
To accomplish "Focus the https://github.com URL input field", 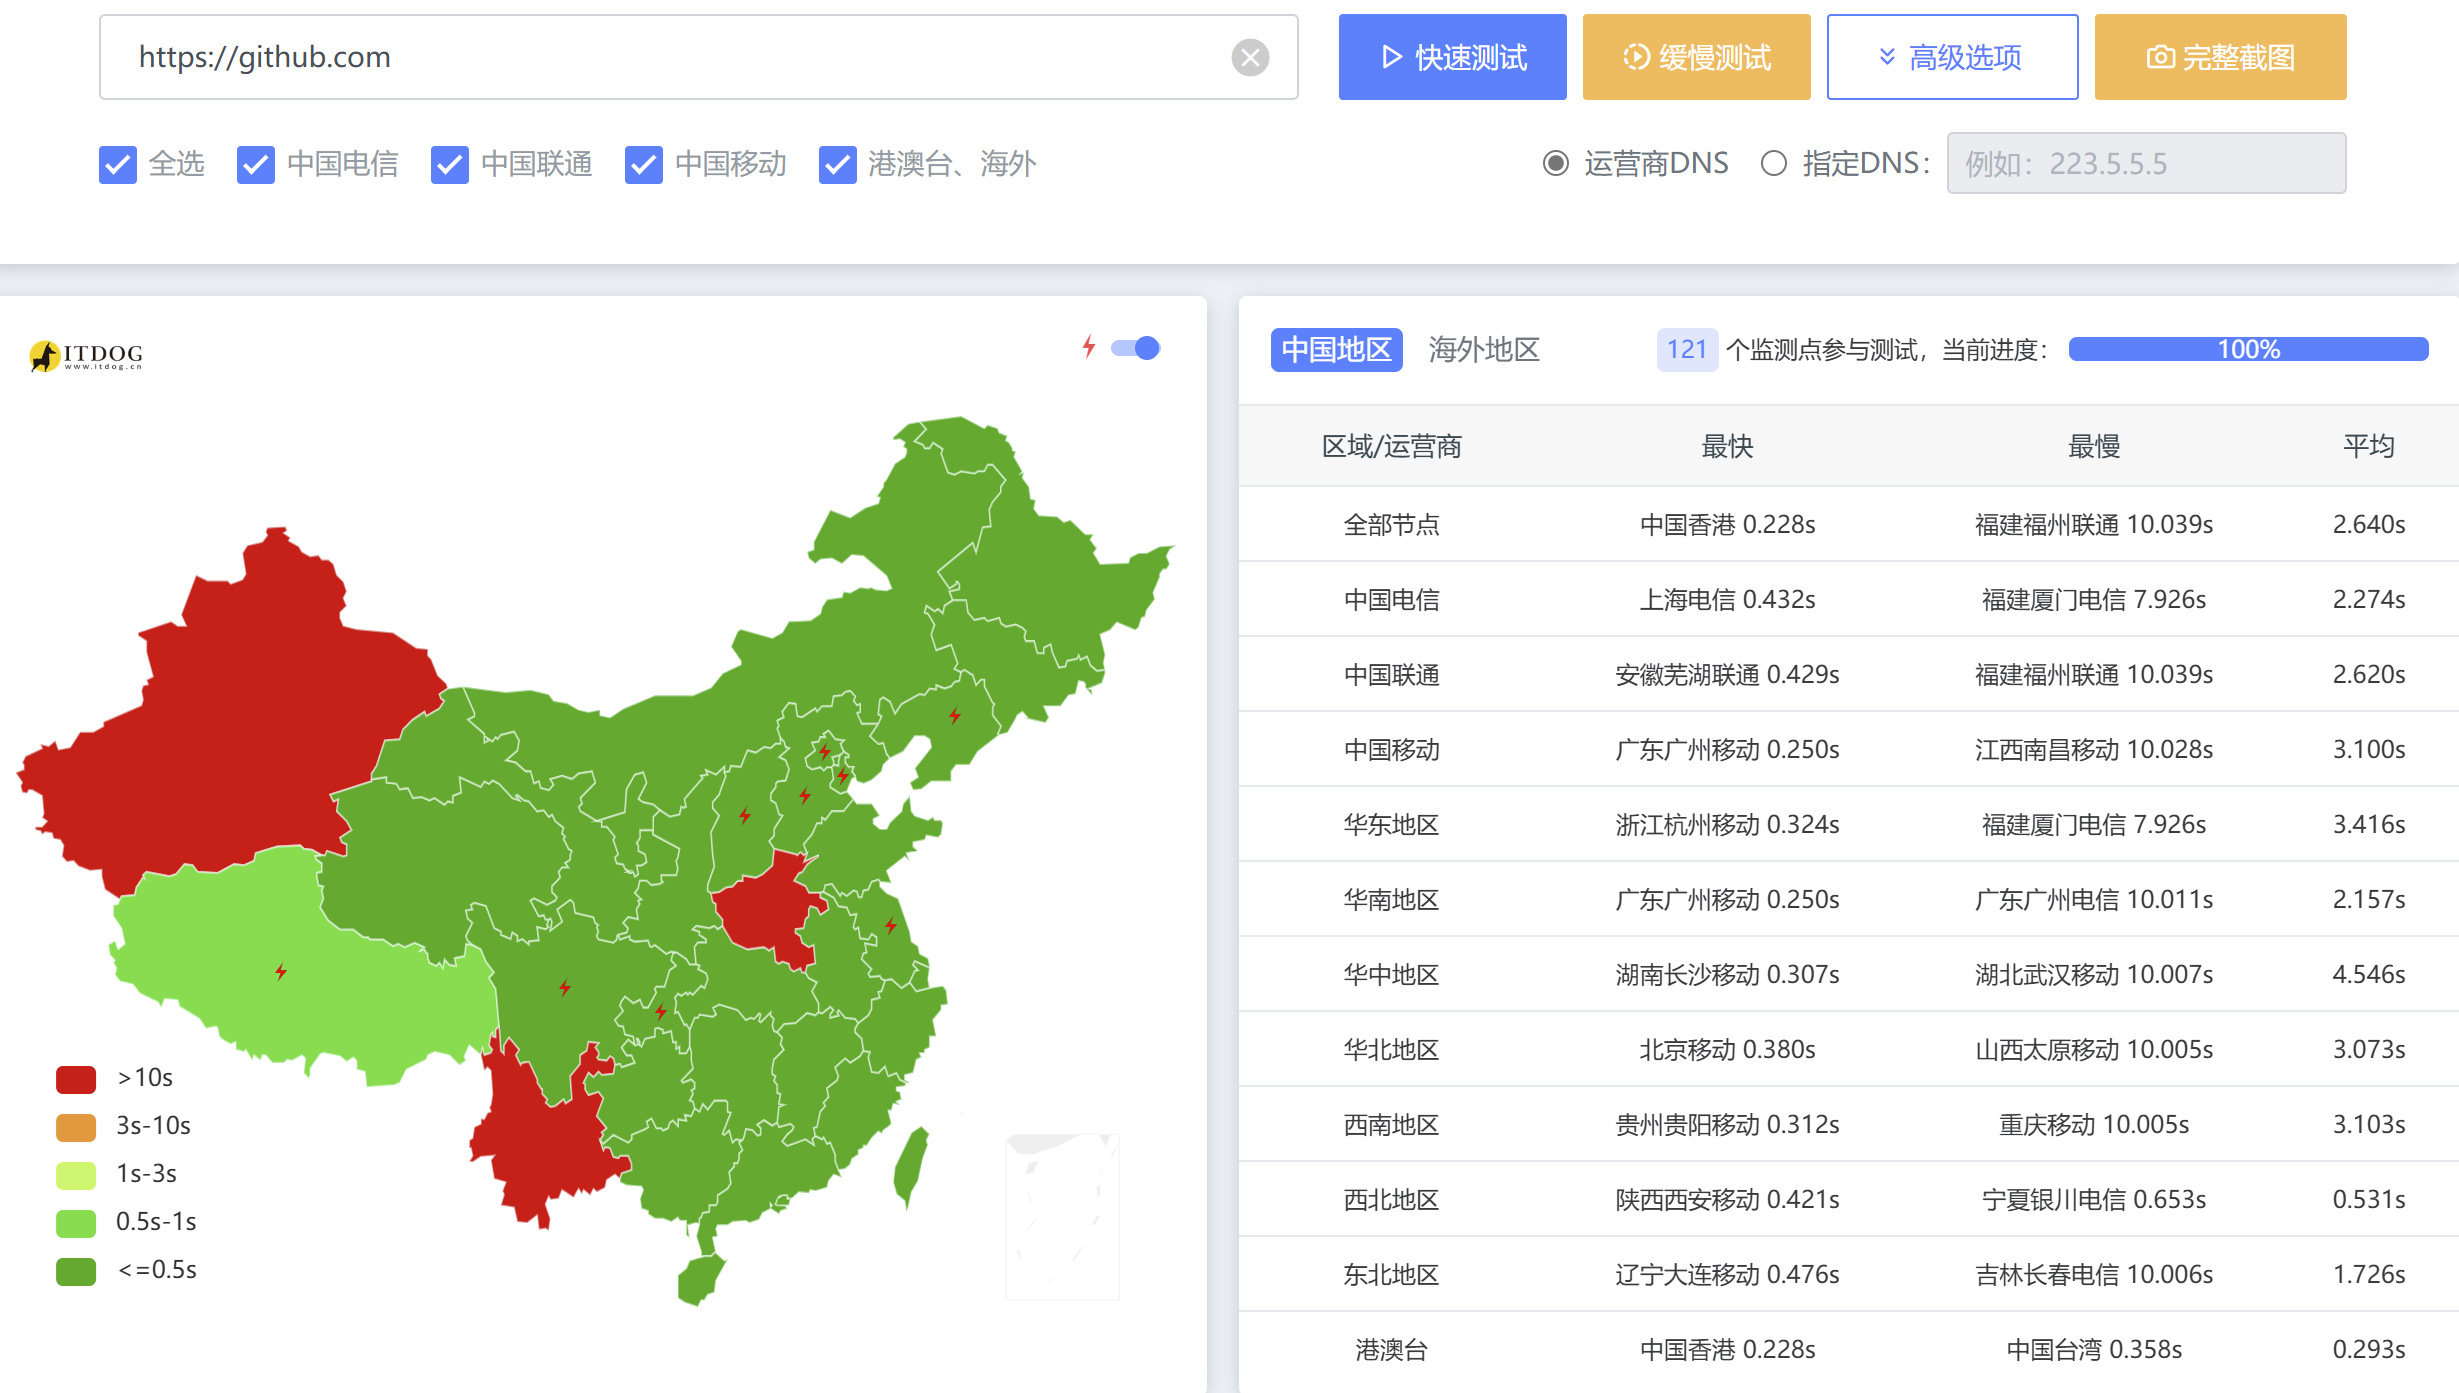I will [x=698, y=57].
